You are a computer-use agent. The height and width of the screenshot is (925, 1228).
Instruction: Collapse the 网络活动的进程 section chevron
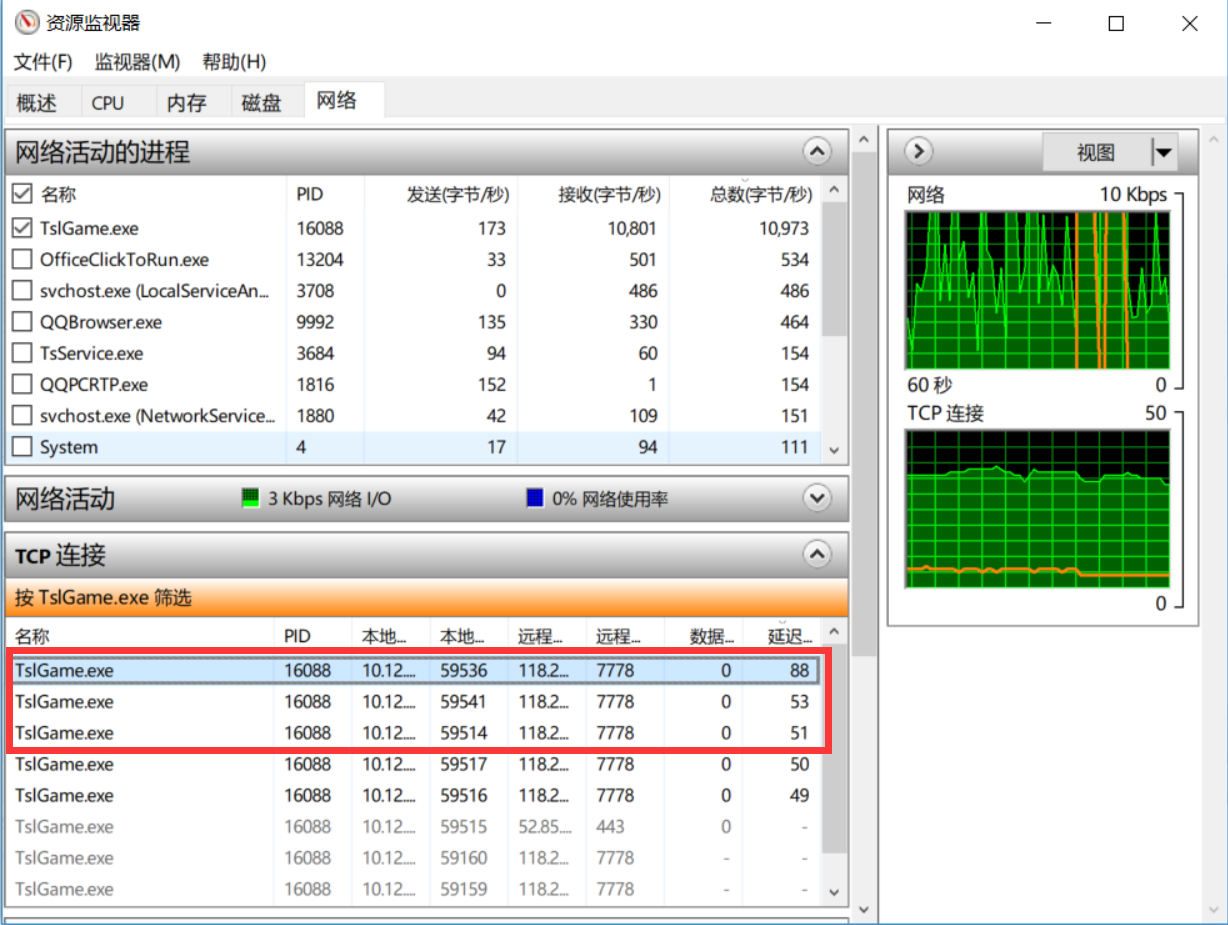(817, 152)
